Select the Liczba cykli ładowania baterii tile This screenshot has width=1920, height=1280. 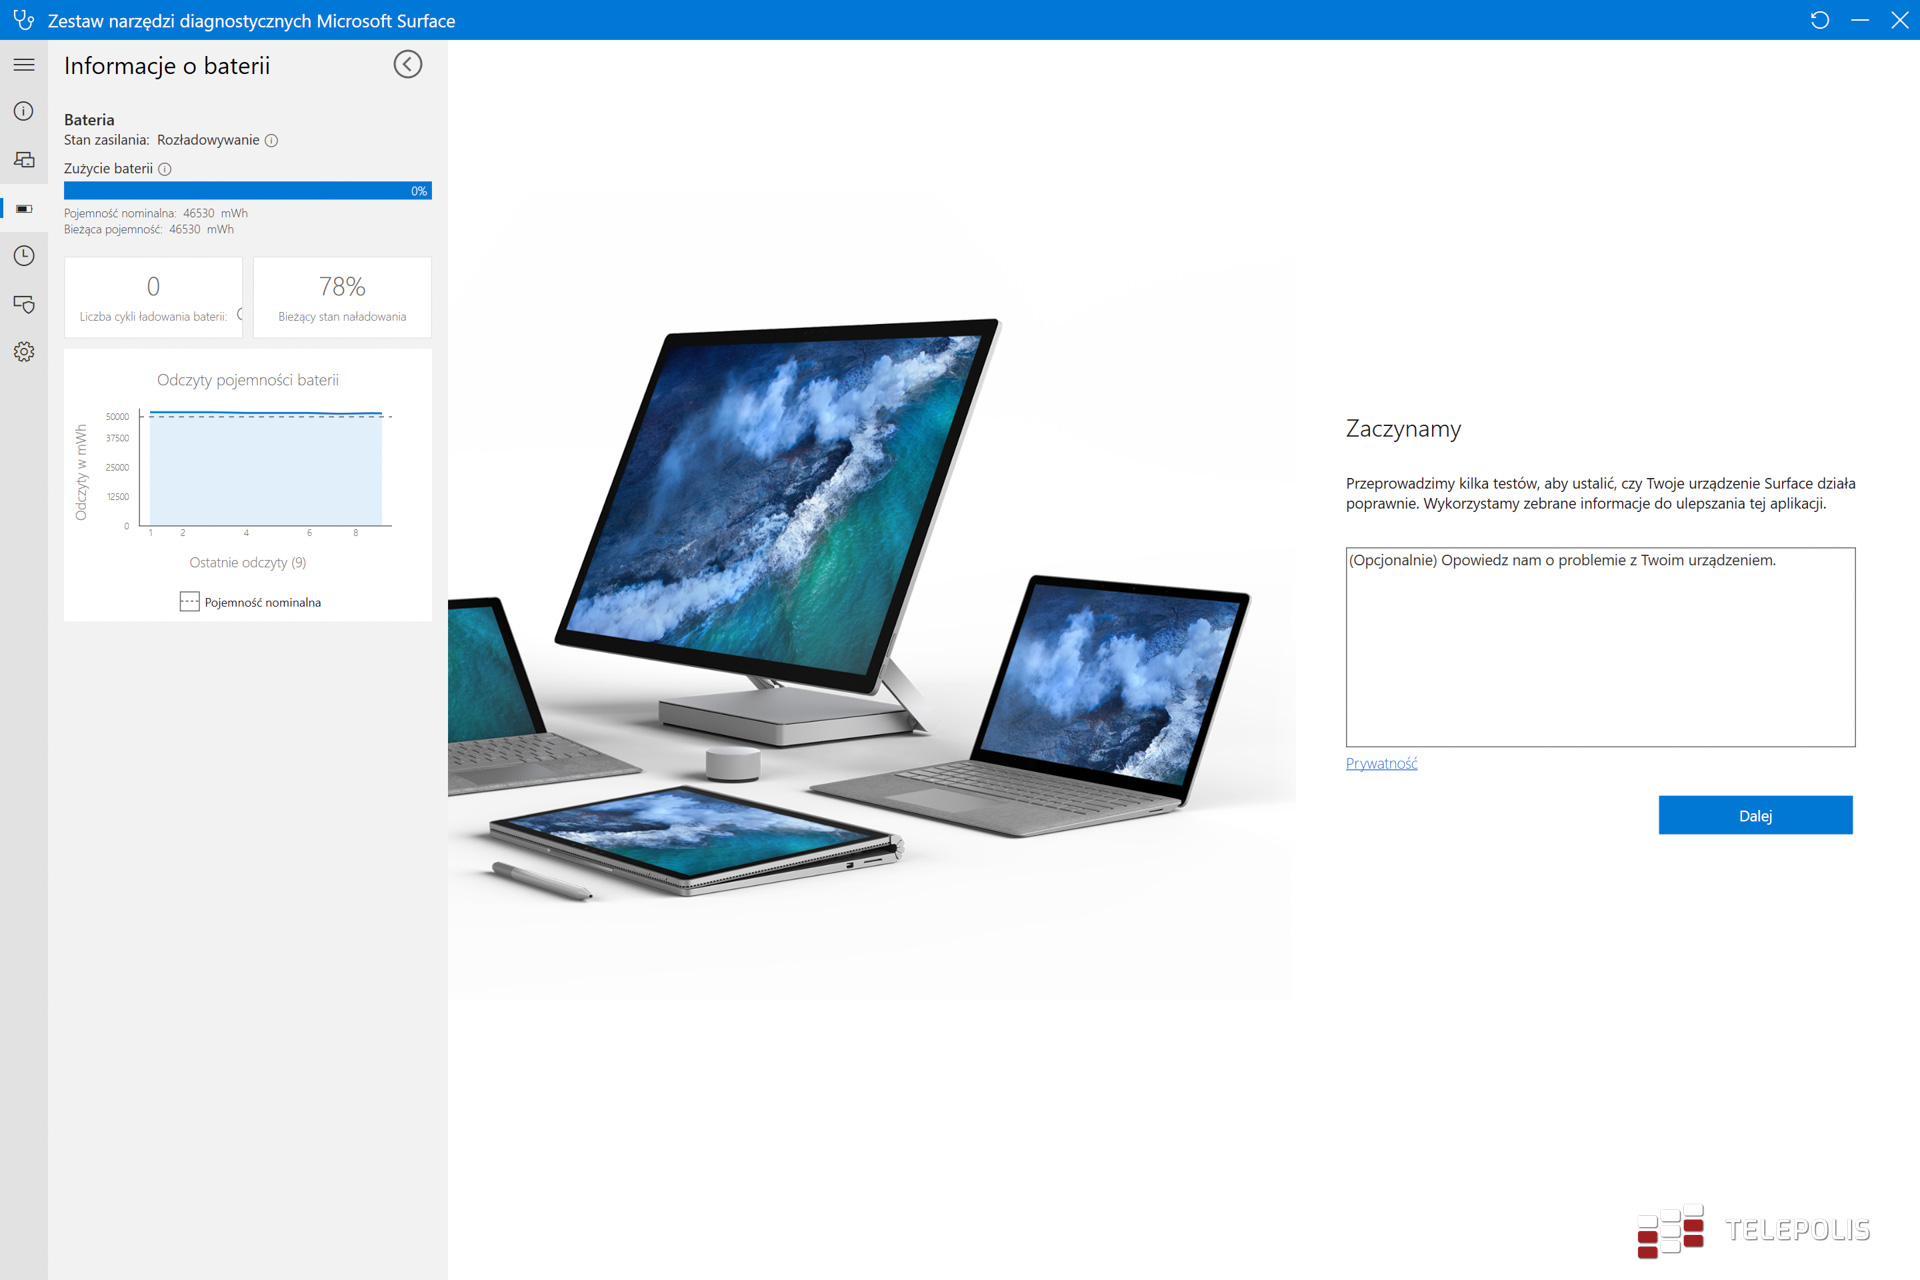[153, 297]
